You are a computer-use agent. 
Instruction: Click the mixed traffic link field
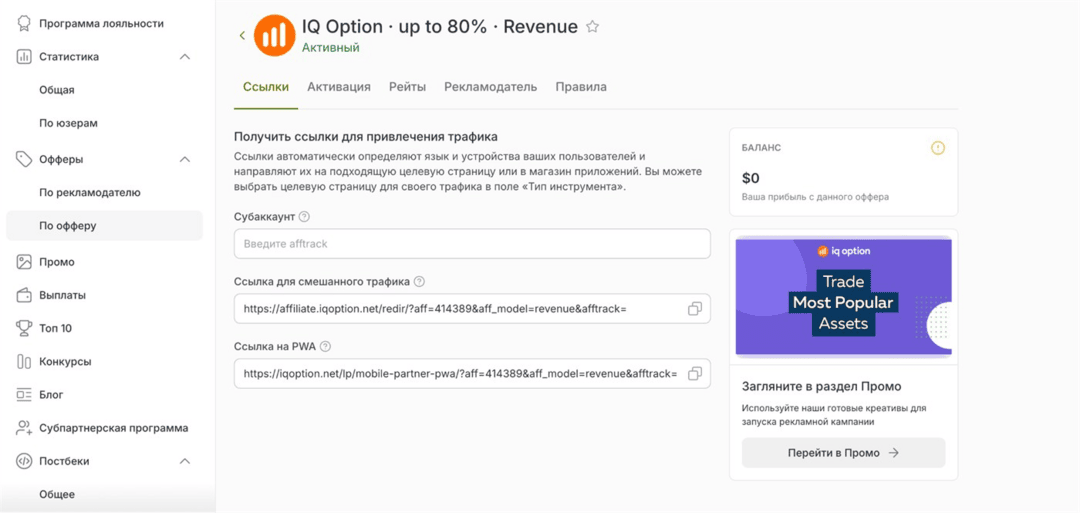[472, 308]
